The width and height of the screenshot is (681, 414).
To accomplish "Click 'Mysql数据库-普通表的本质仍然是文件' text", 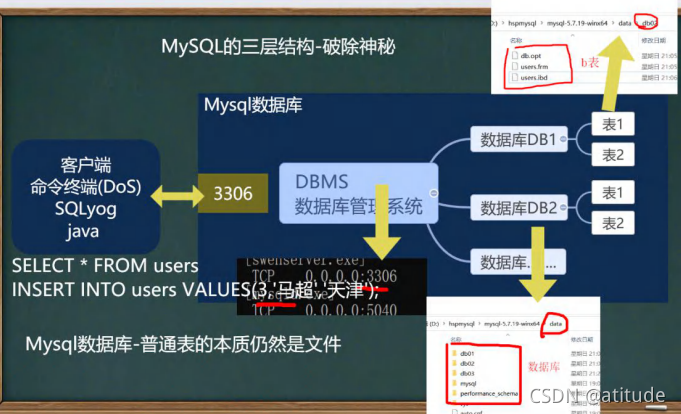I will [x=183, y=344].
